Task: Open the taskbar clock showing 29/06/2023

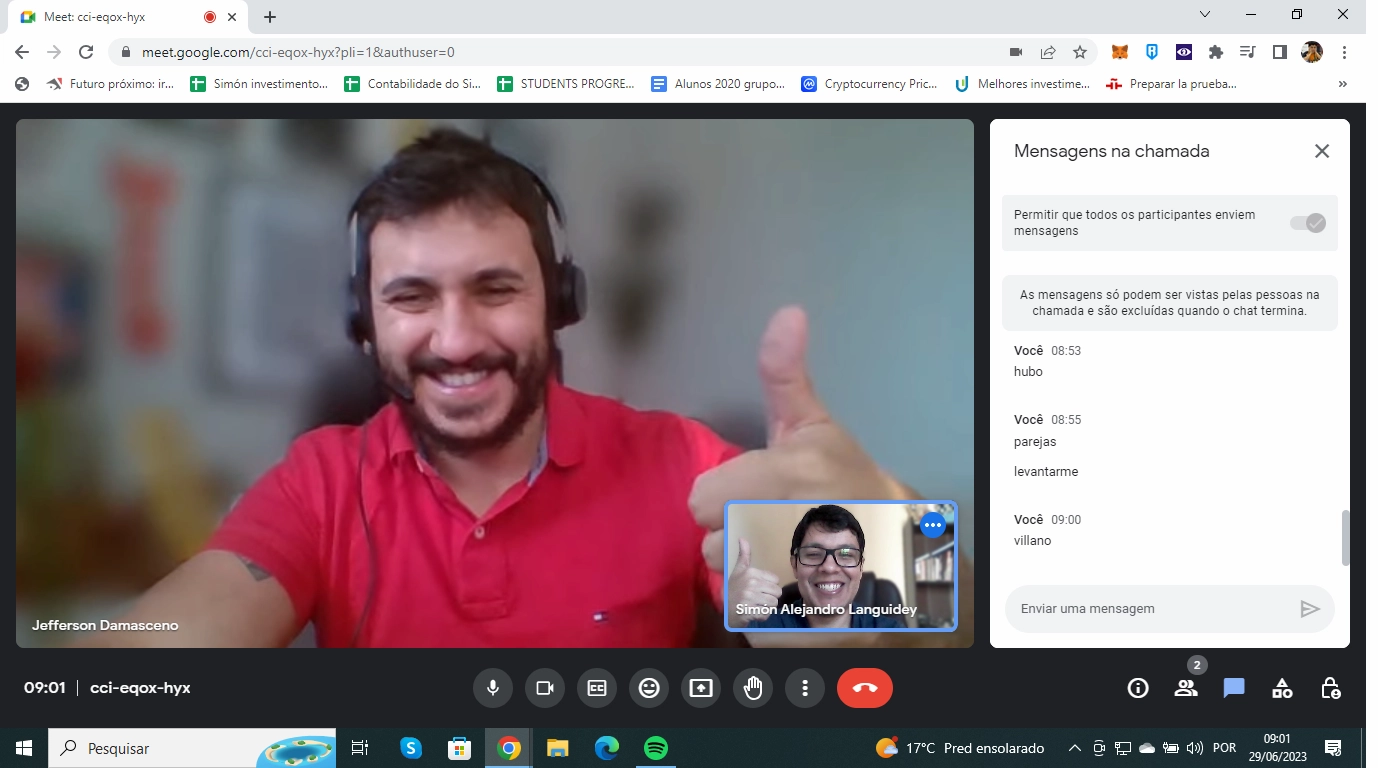Action: click(1277, 748)
